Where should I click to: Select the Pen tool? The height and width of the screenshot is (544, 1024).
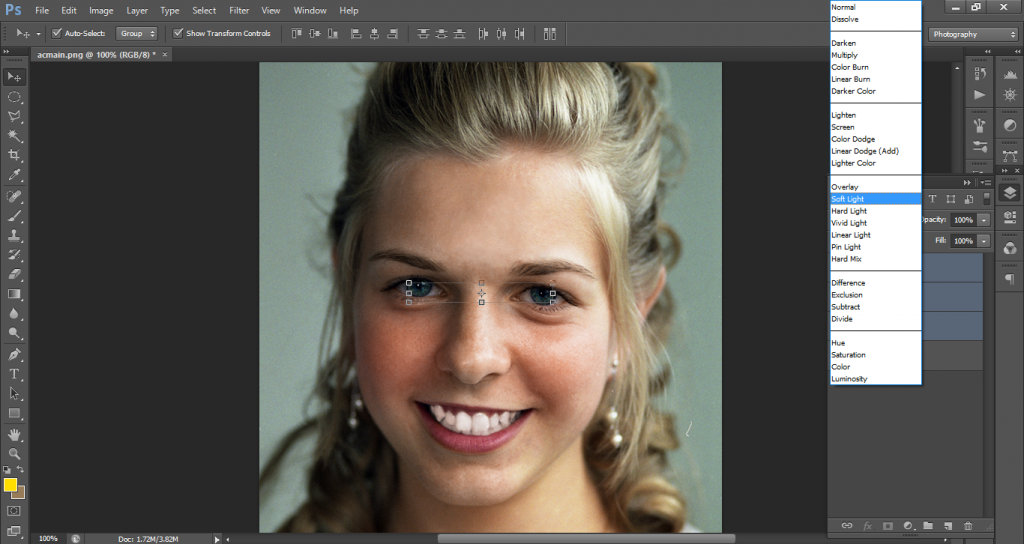click(14, 355)
